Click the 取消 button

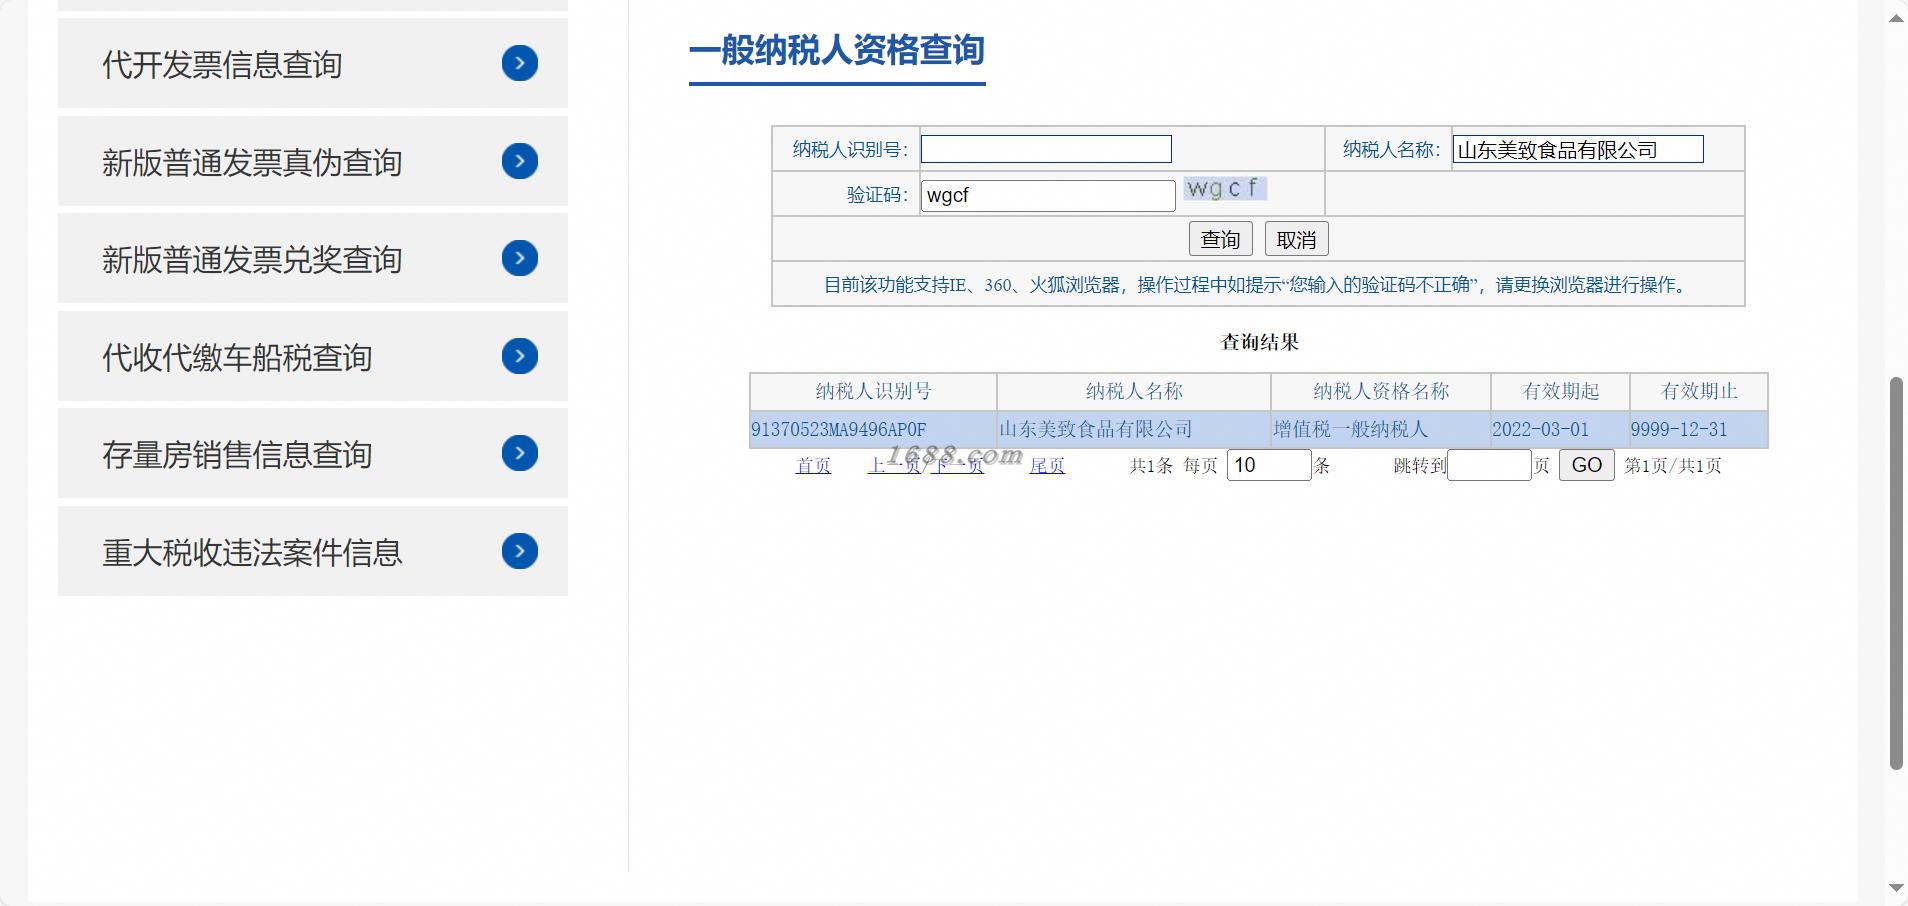click(x=1296, y=239)
